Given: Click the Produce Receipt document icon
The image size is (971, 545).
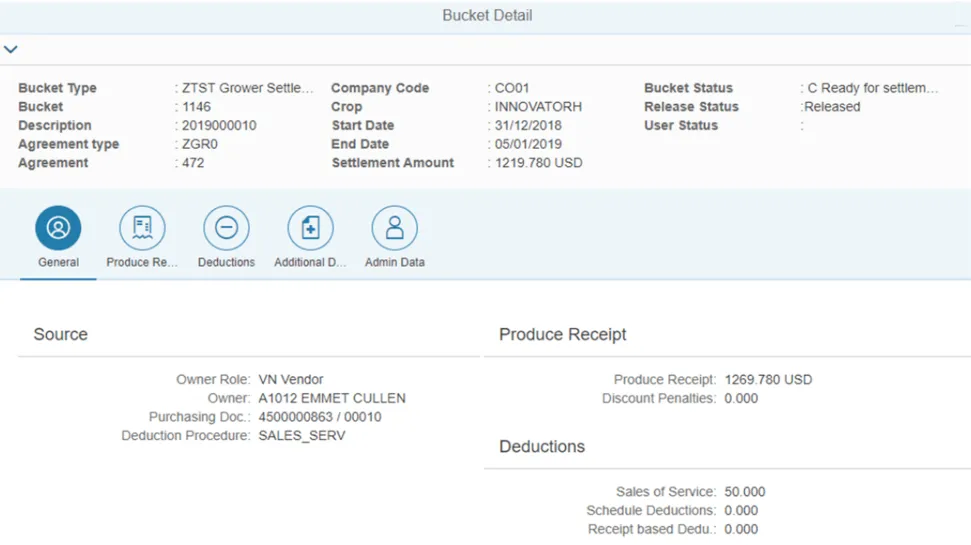Looking at the screenshot, I should (x=142, y=228).
